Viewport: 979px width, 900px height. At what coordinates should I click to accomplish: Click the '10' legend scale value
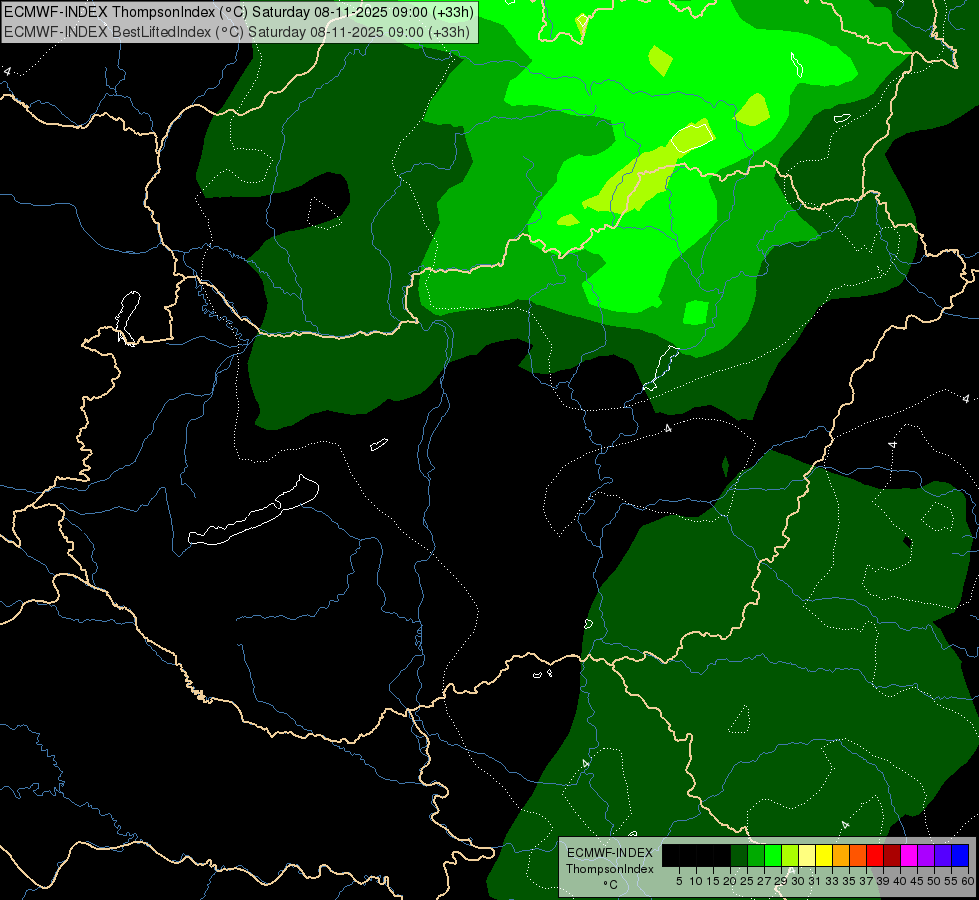tap(696, 881)
